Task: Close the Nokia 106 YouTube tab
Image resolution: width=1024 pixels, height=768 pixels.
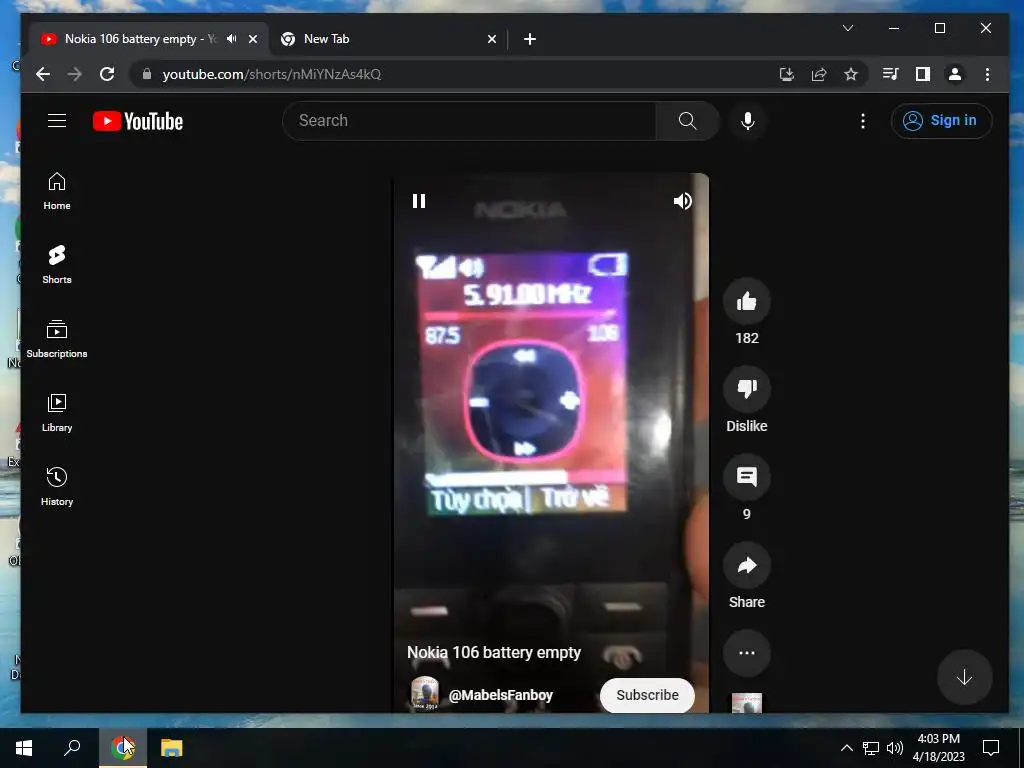Action: click(253, 39)
